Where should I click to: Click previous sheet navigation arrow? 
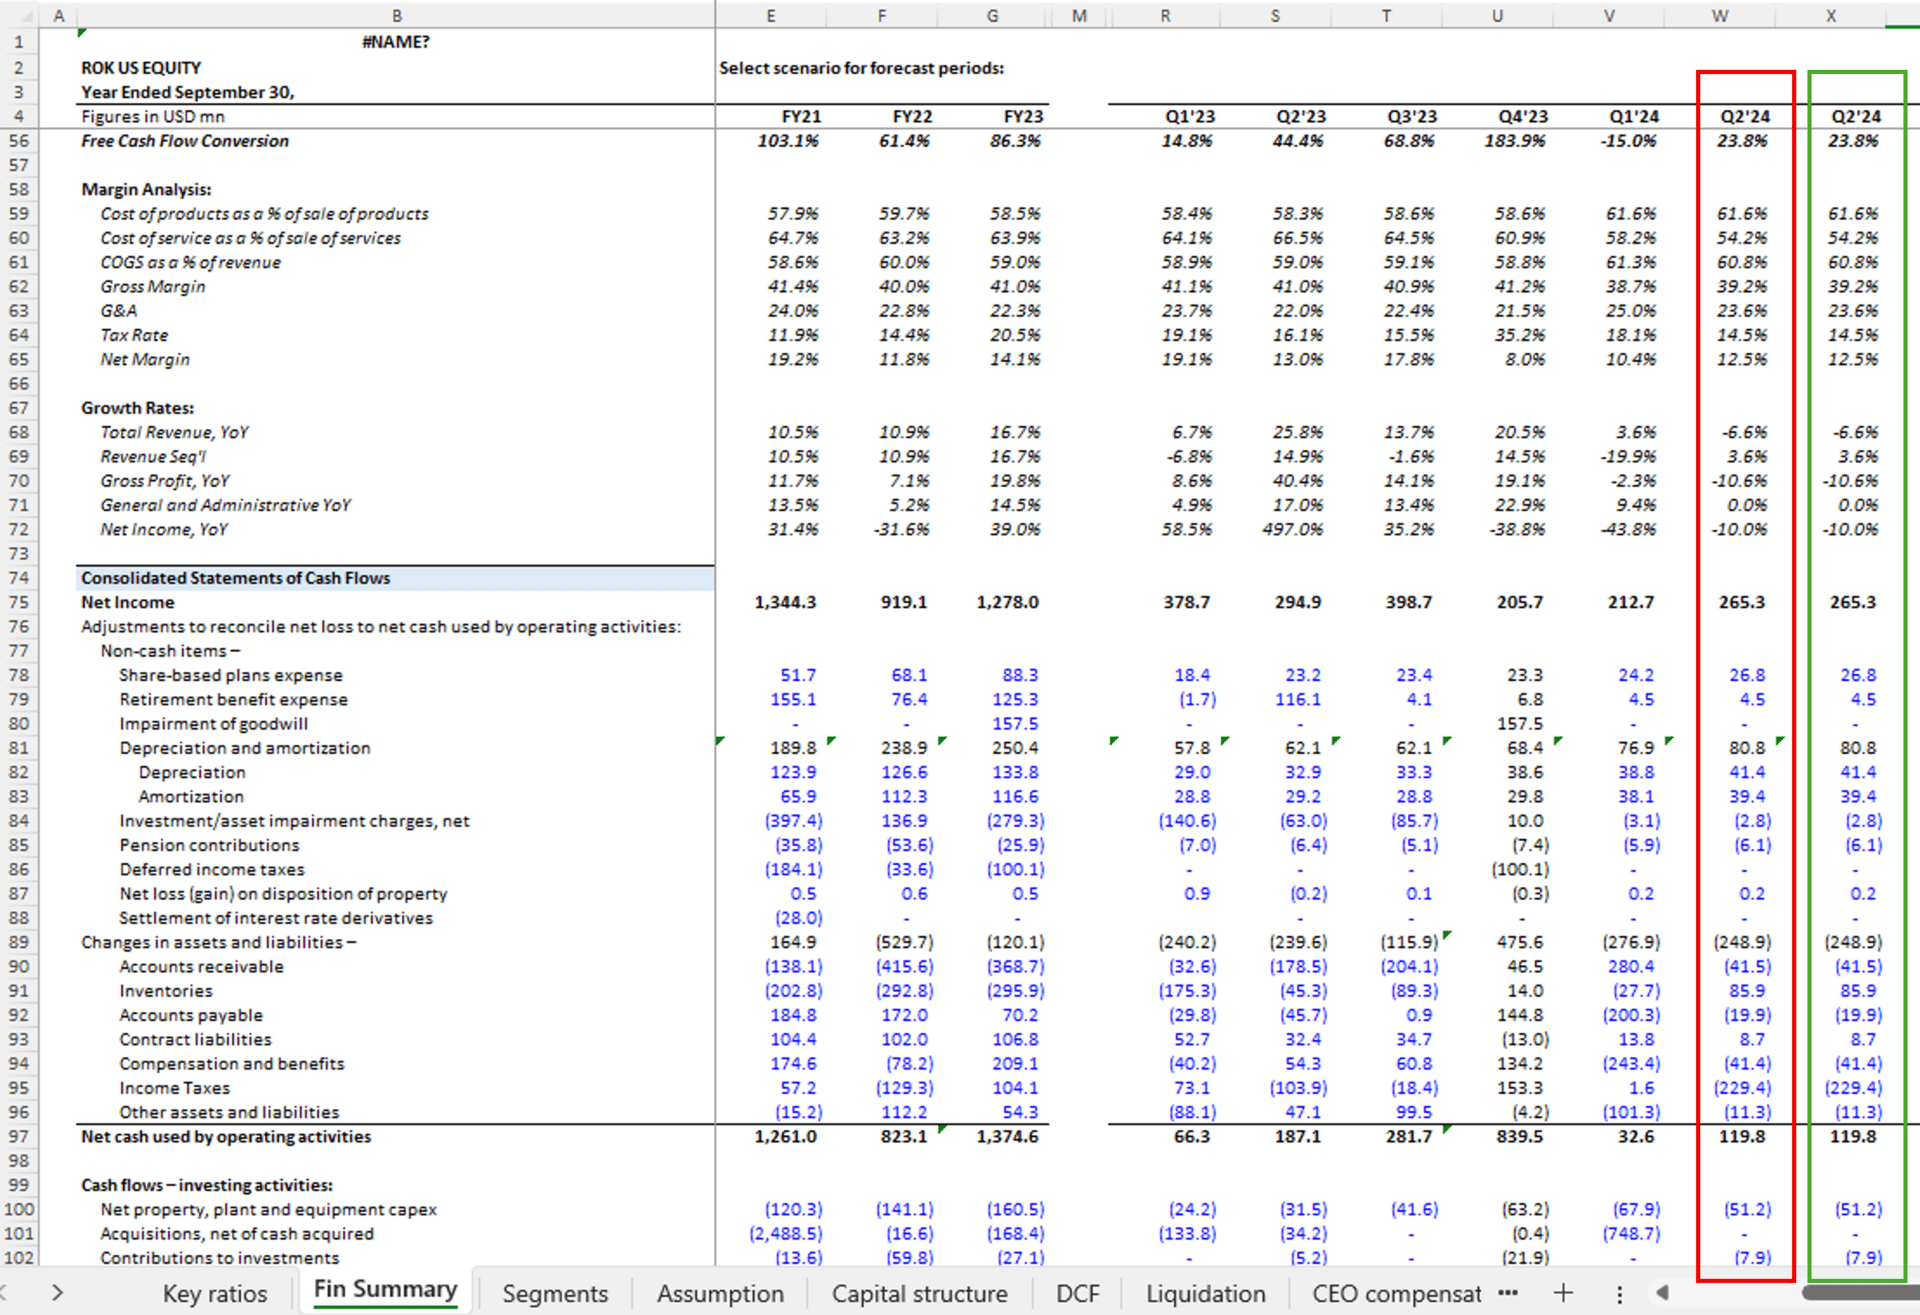tap(5, 1293)
